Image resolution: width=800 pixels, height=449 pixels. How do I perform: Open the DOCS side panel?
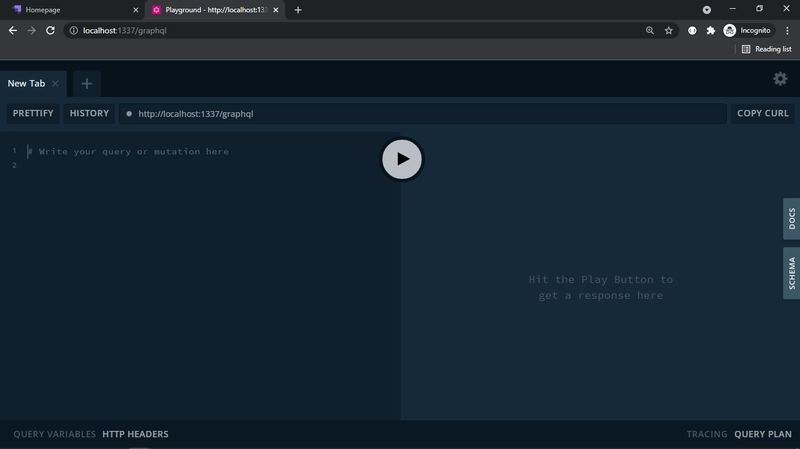pos(791,218)
